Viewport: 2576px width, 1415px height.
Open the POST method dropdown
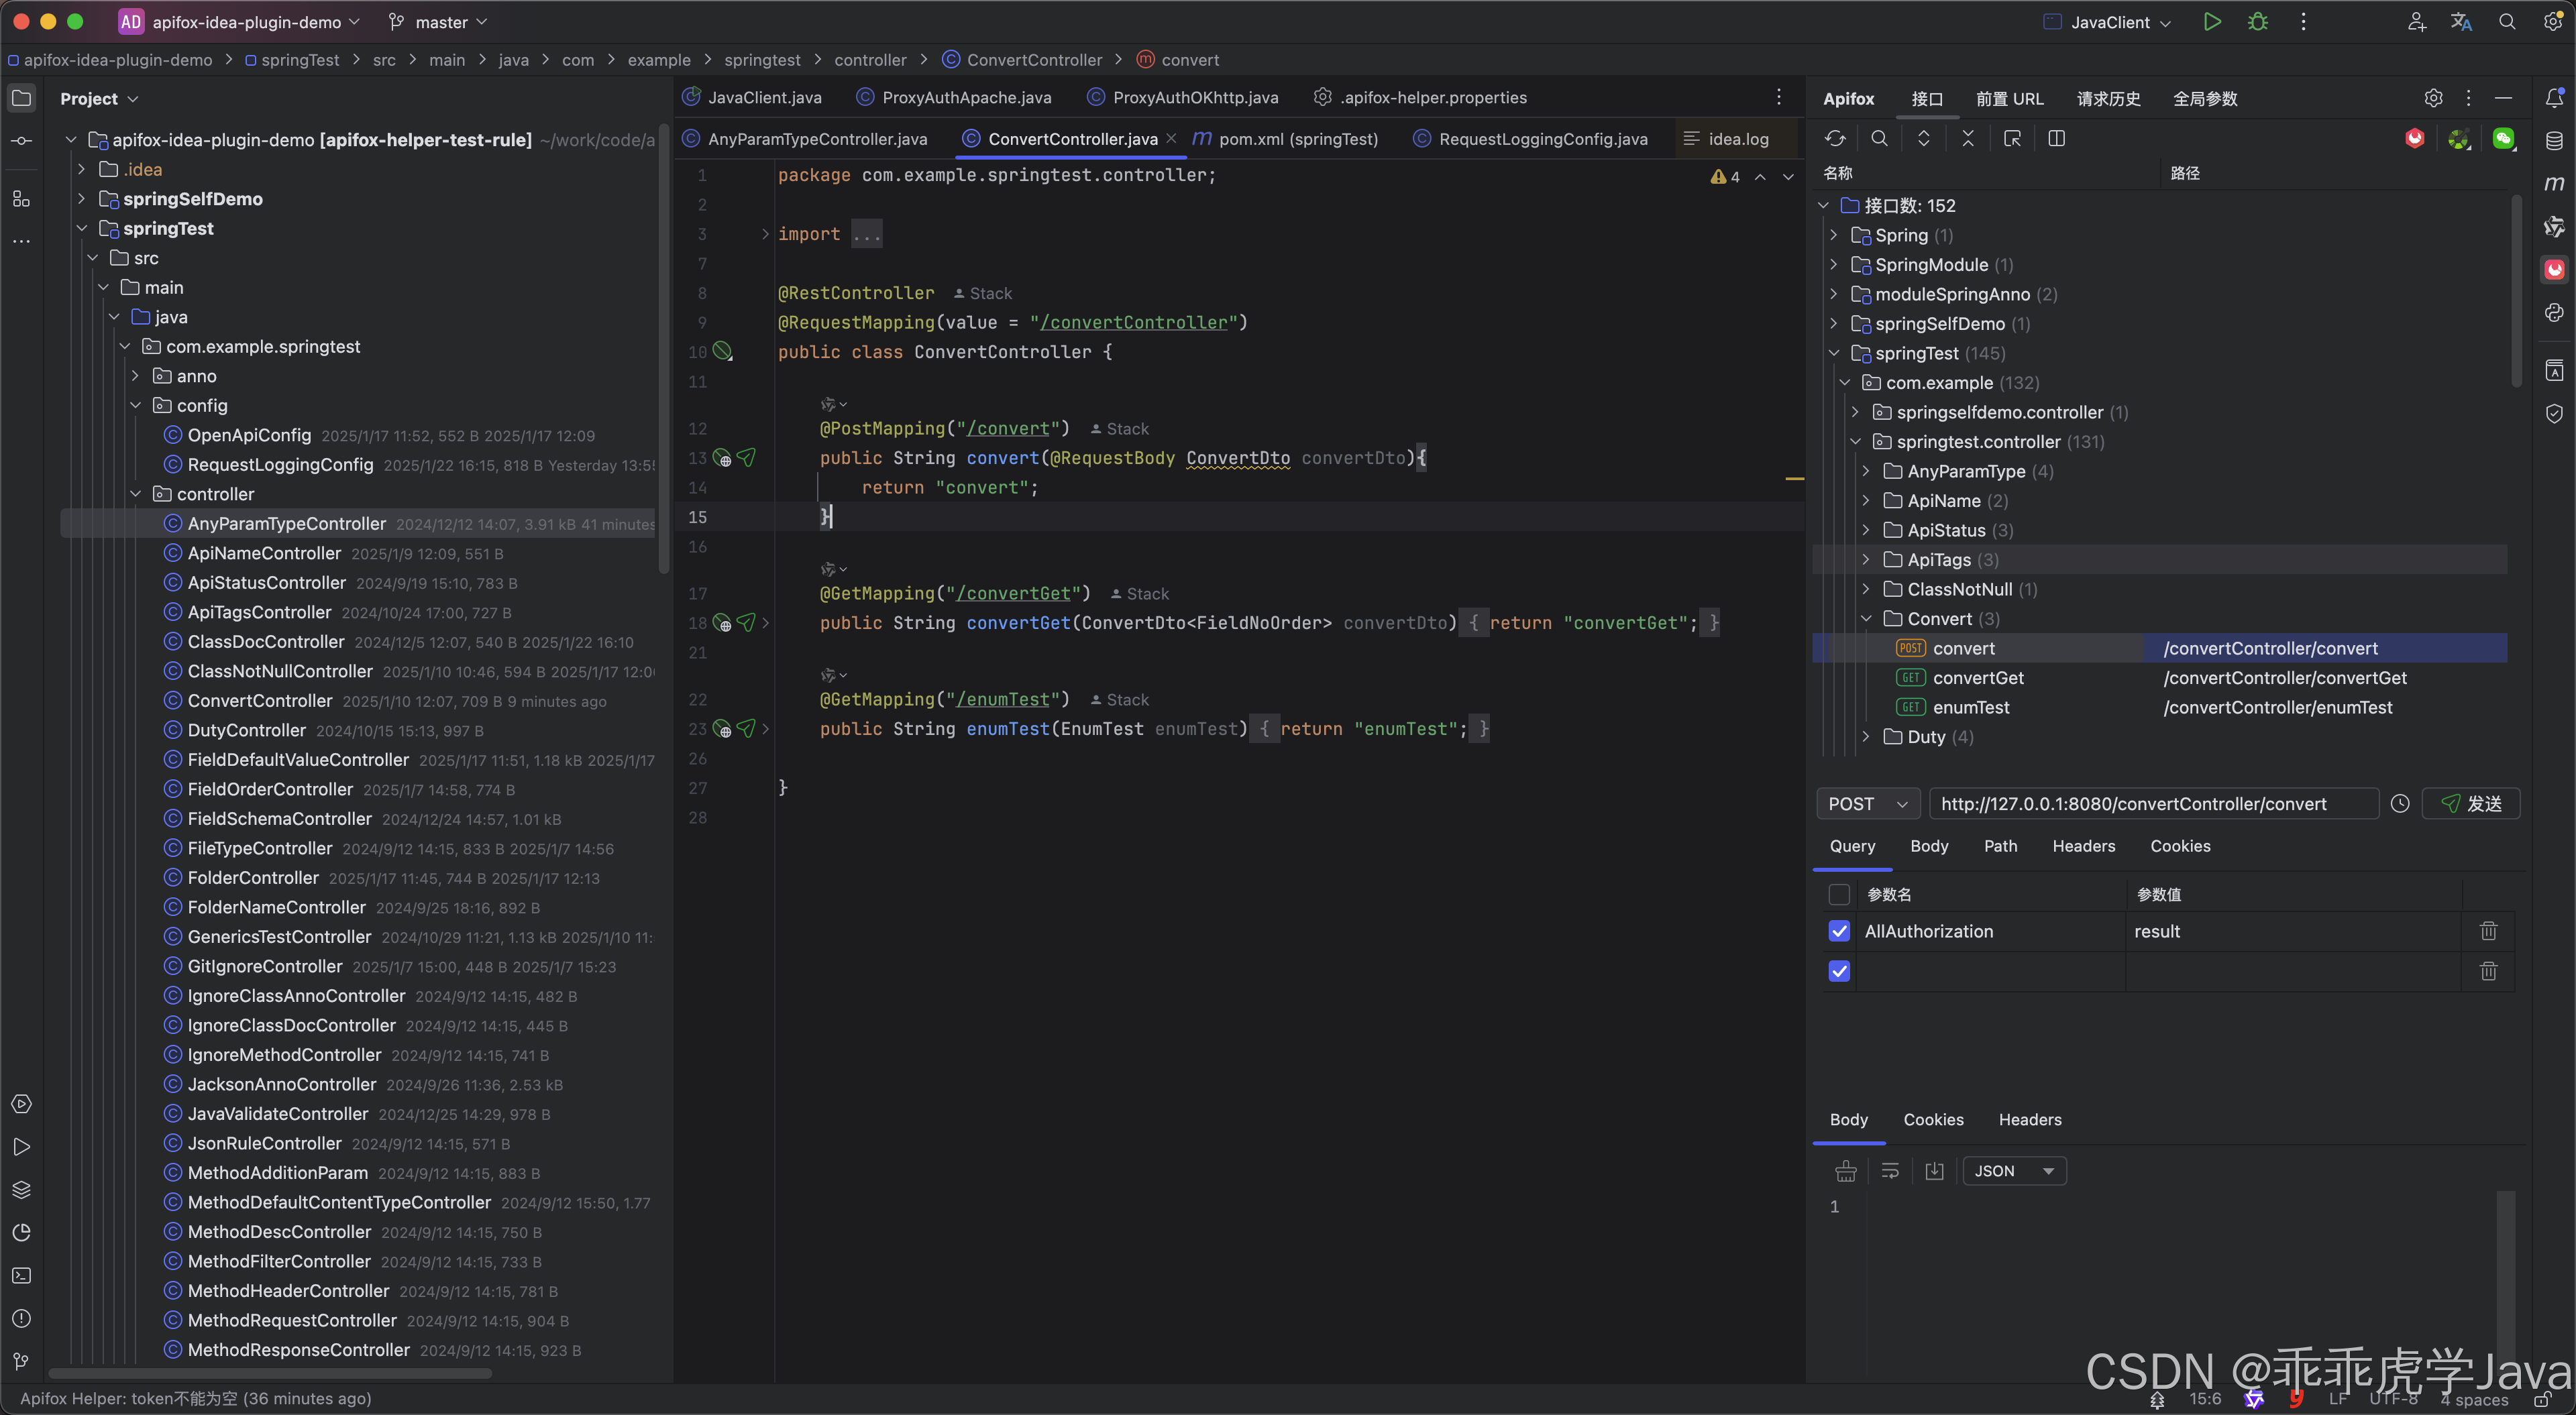coord(1867,804)
